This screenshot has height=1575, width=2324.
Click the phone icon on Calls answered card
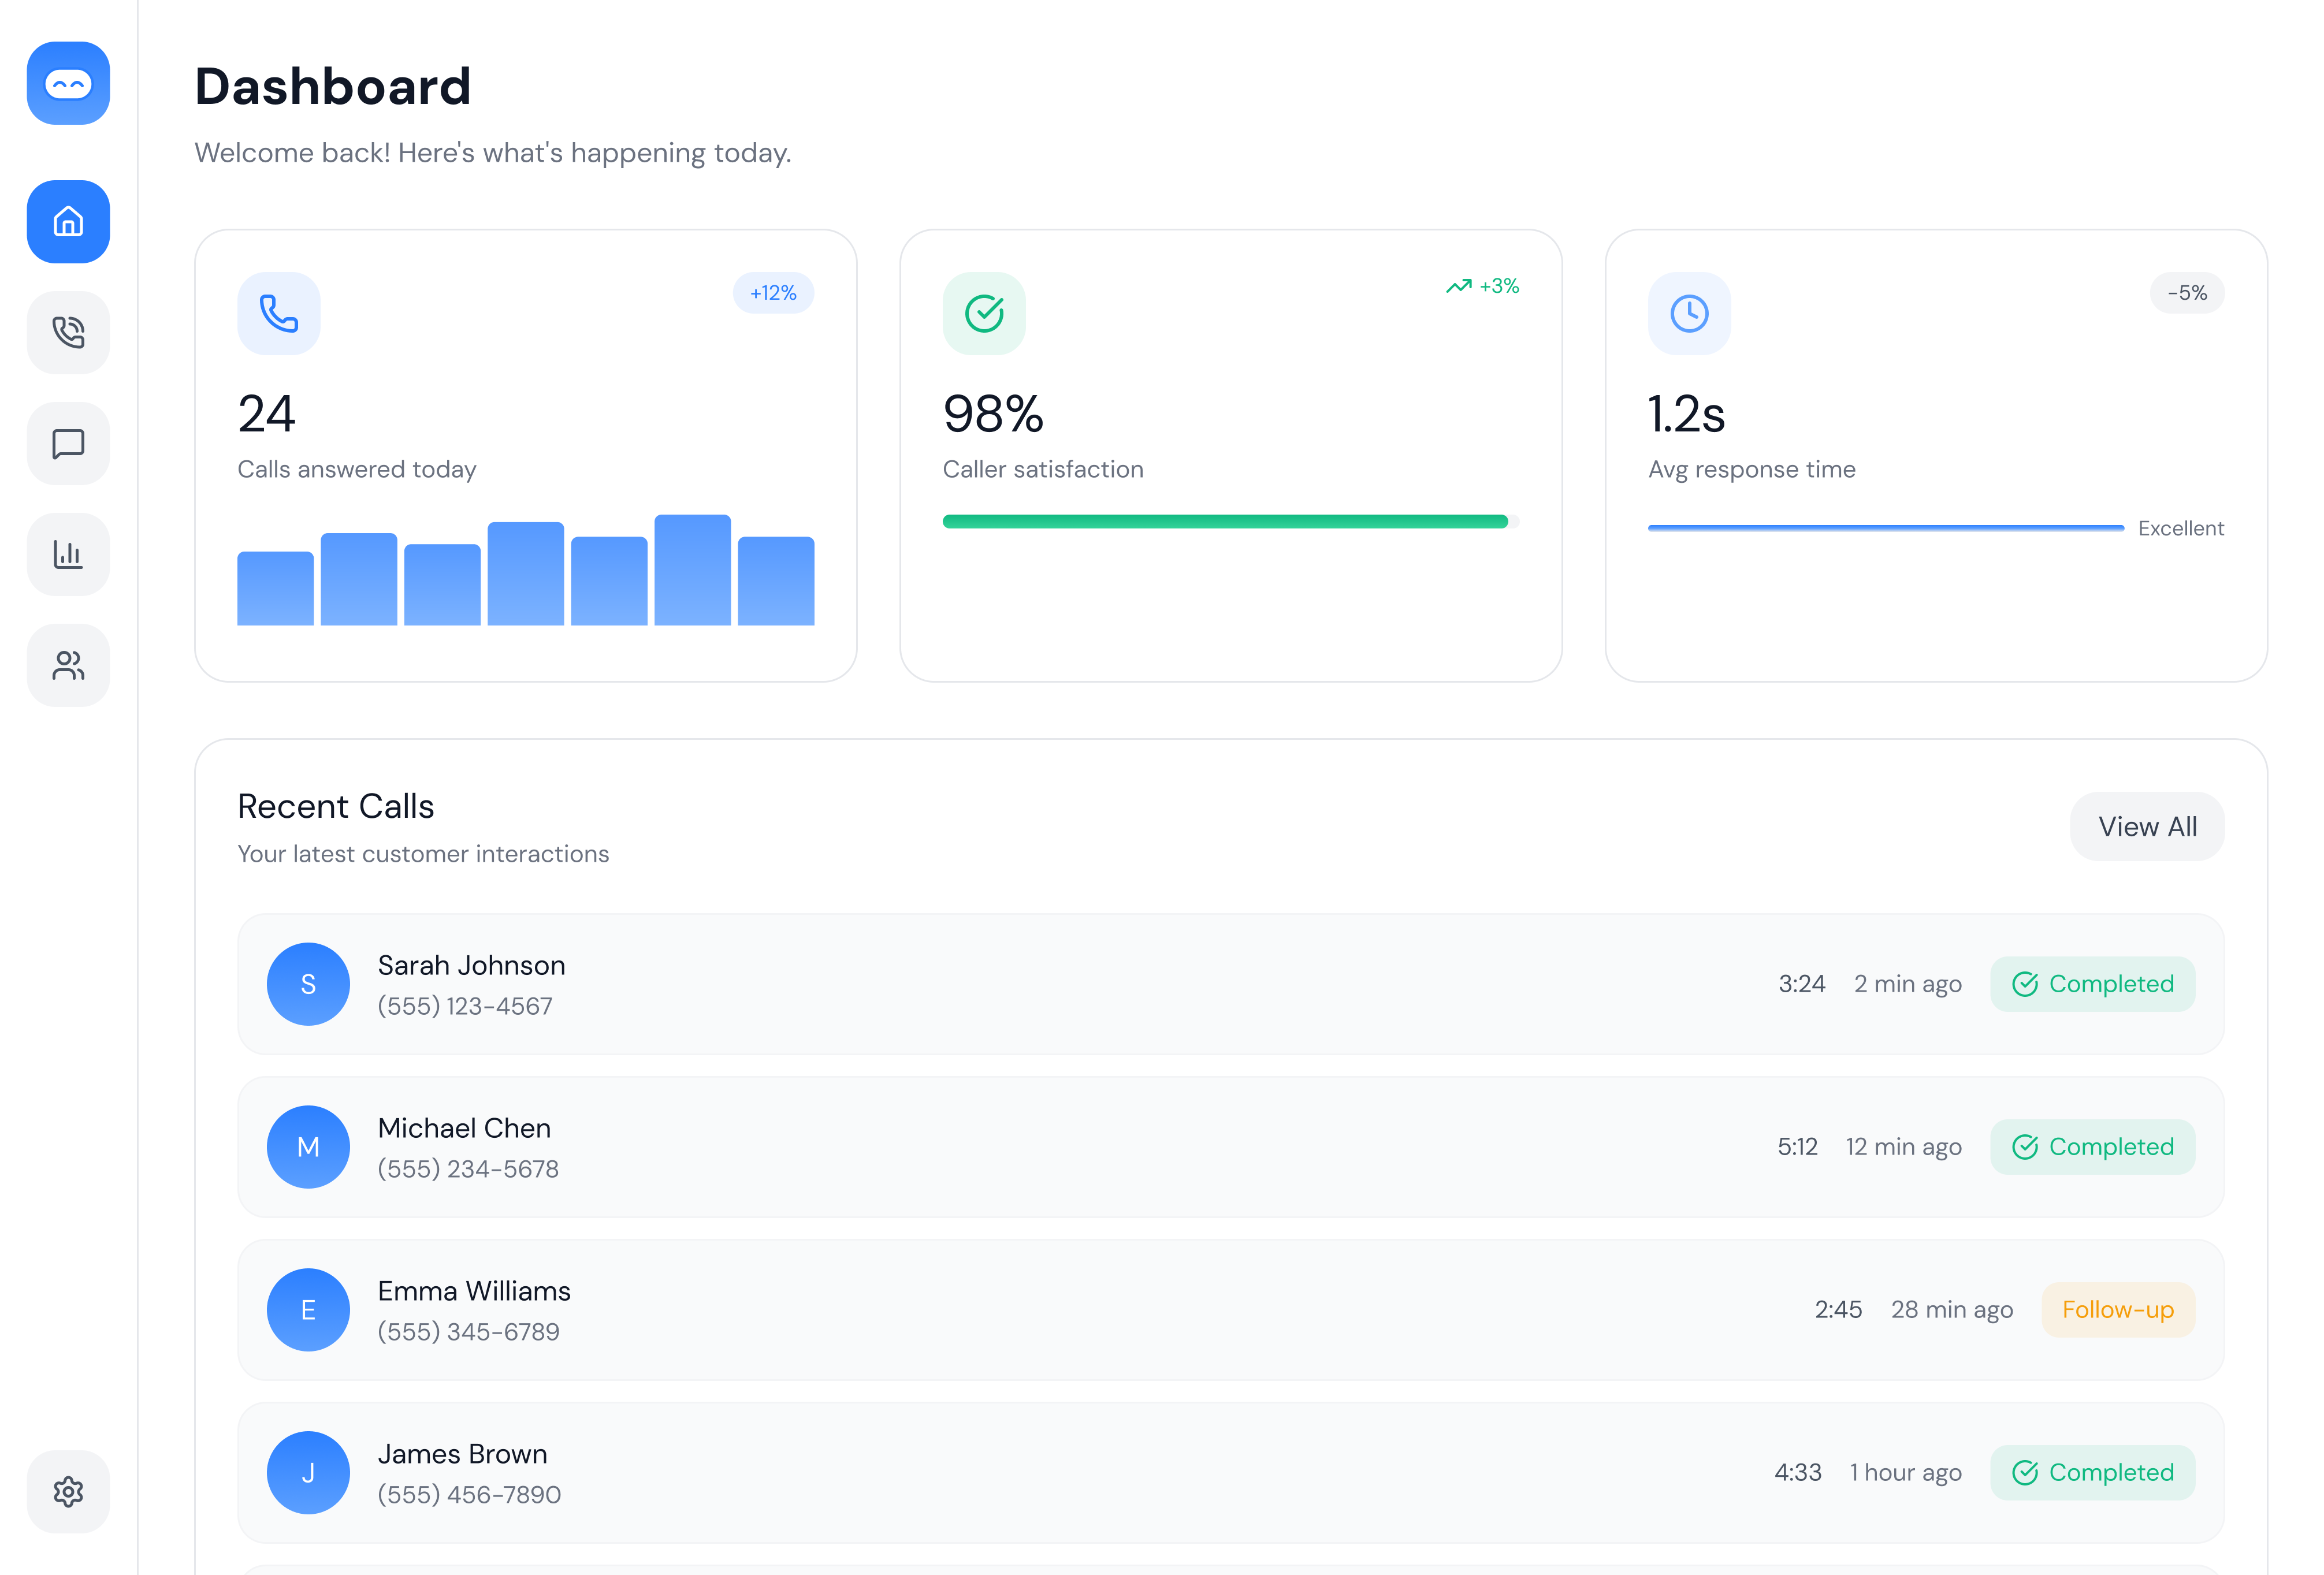tap(278, 313)
